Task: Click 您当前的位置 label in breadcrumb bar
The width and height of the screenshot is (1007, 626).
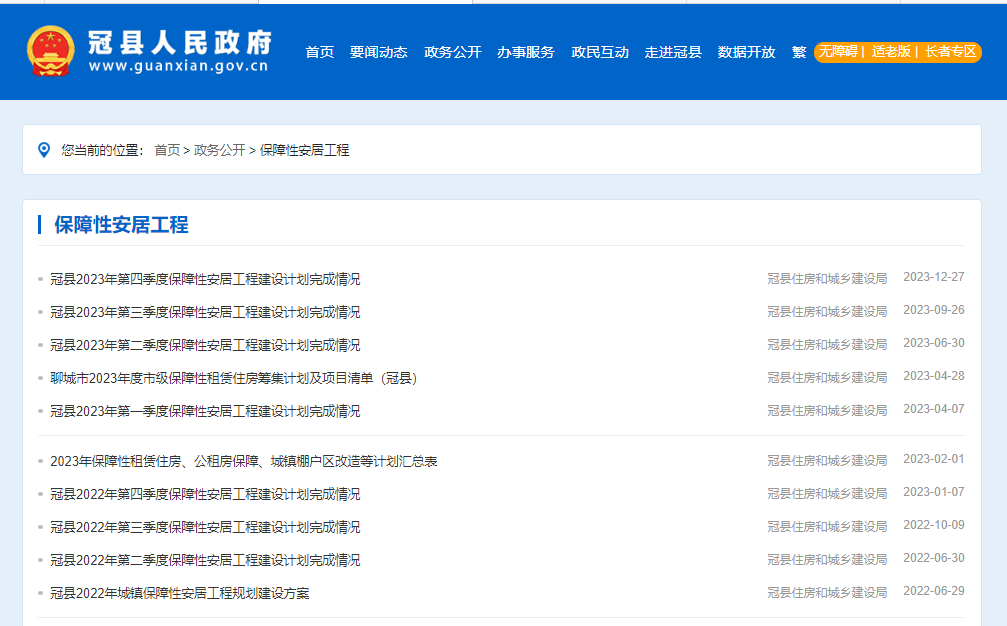Action: tap(102, 150)
